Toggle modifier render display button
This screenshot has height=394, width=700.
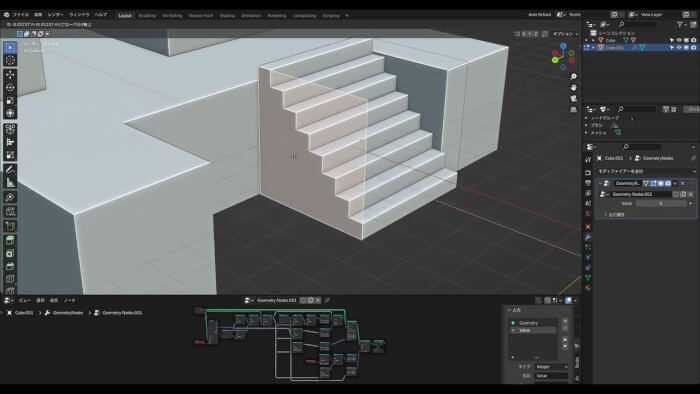click(668, 183)
